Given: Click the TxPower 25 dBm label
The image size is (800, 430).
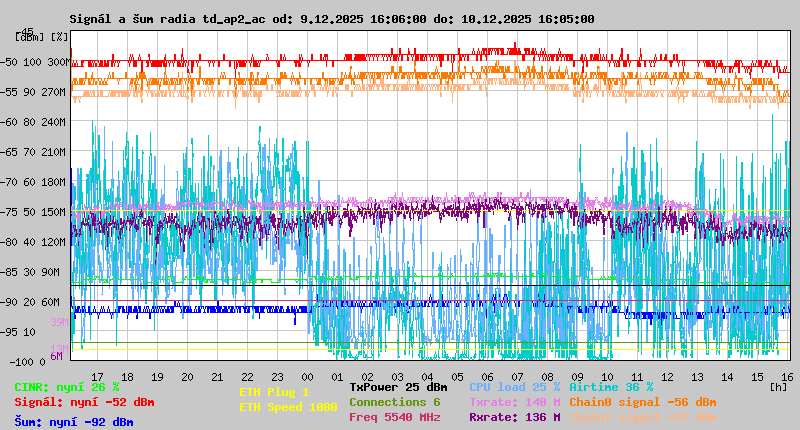Looking at the screenshot, I should (x=398, y=386).
